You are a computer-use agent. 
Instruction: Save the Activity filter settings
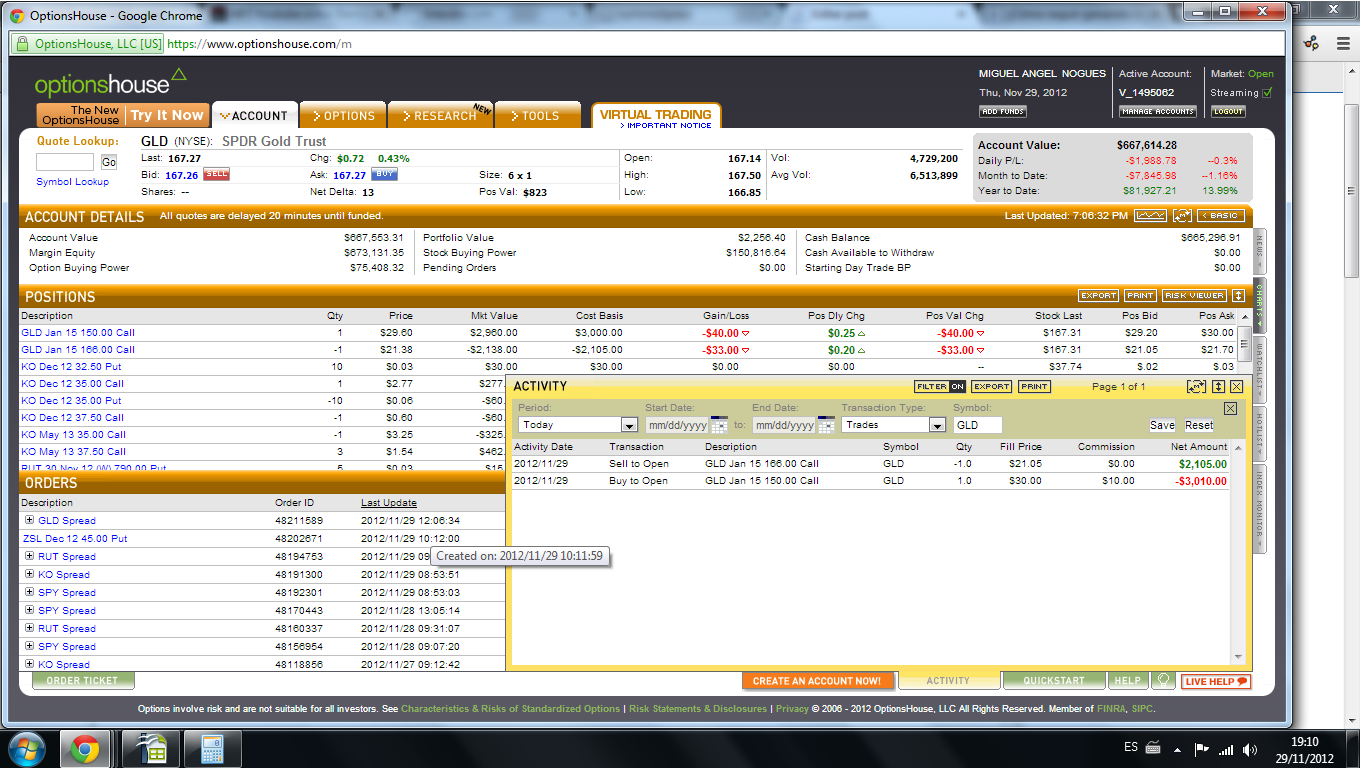click(1162, 425)
